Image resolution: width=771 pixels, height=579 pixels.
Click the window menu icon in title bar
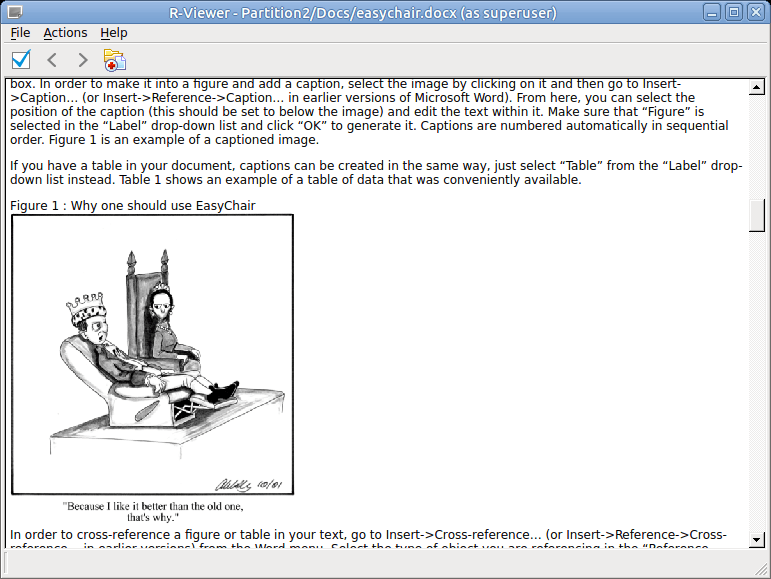(15, 12)
